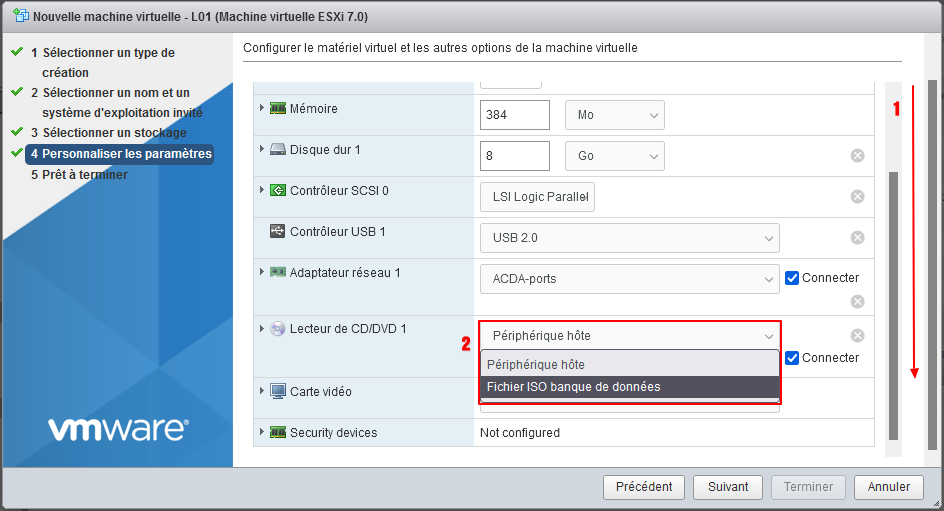Delete Contrôleur USB 1 via X icon
944x511 pixels.
pos(857,237)
